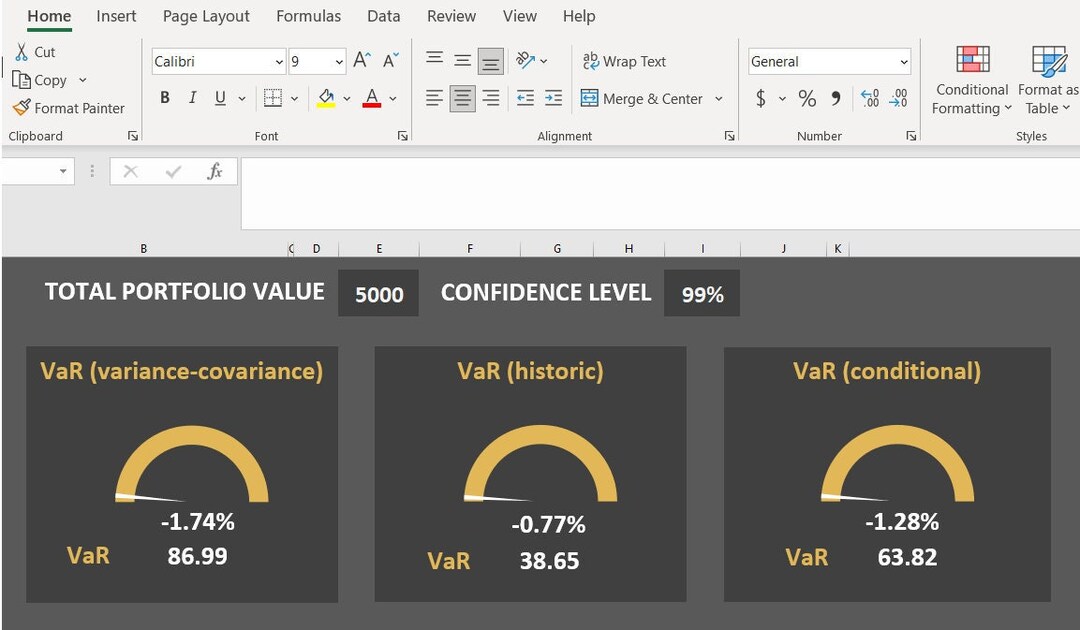The height and width of the screenshot is (630, 1080).
Task: Click the Cut command
Action: coord(36,51)
